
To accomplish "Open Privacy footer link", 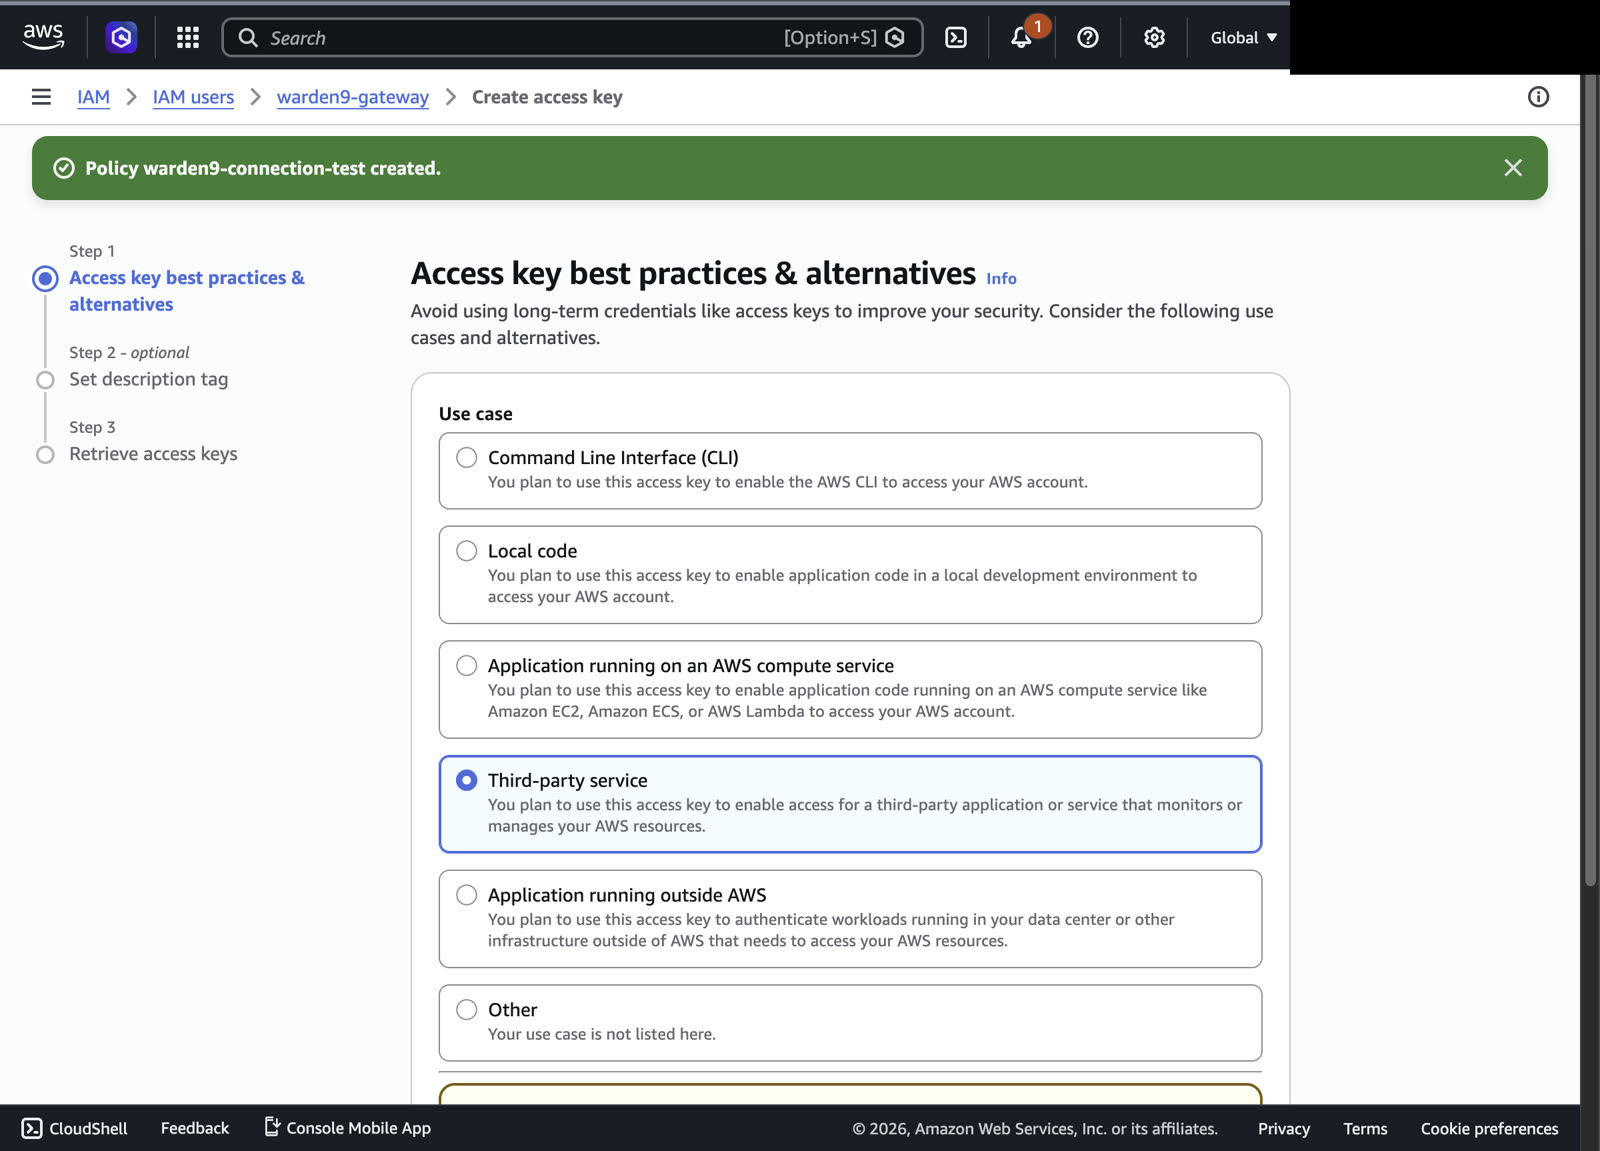I will [1284, 1129].
